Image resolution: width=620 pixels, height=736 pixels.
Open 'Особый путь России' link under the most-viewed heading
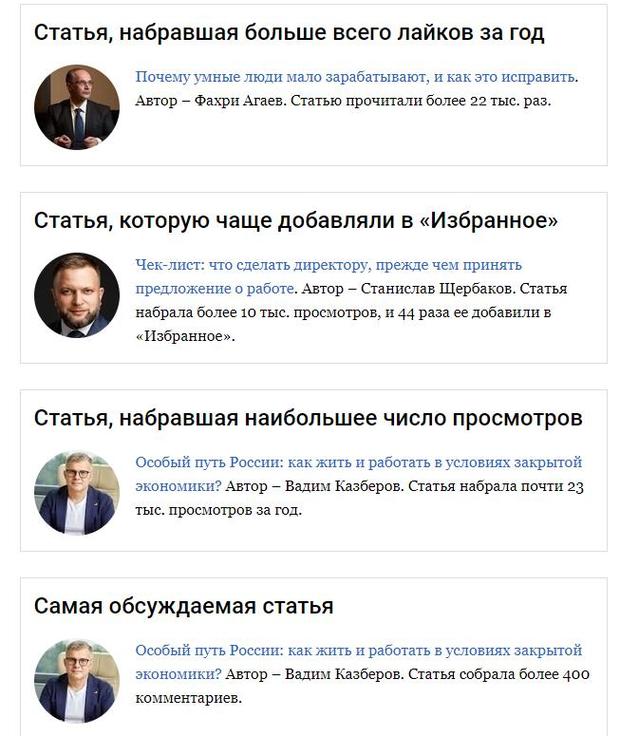[x=359, y=462]
